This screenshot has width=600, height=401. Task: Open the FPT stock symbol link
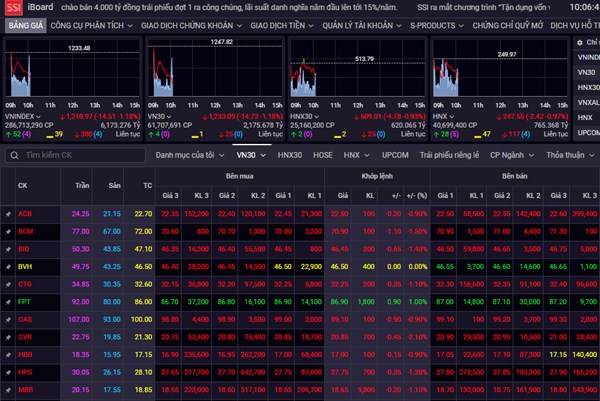click(24, 301)
